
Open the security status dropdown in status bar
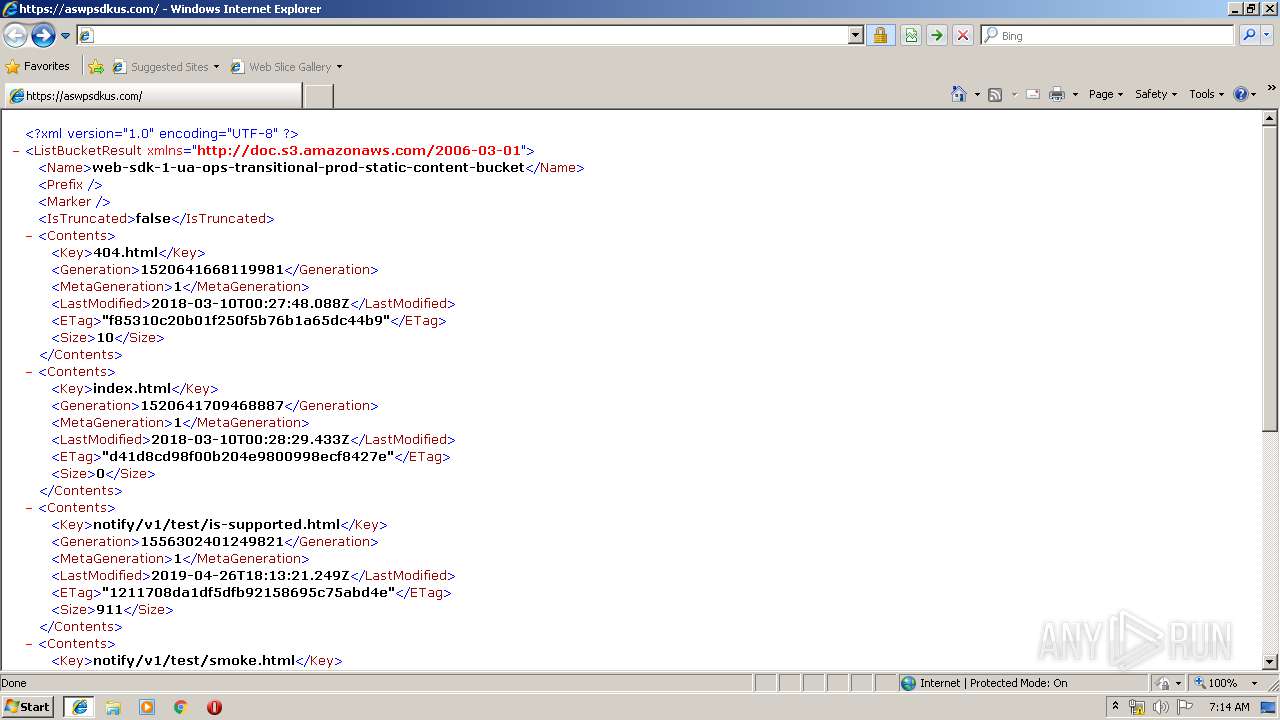[1169, 683]
